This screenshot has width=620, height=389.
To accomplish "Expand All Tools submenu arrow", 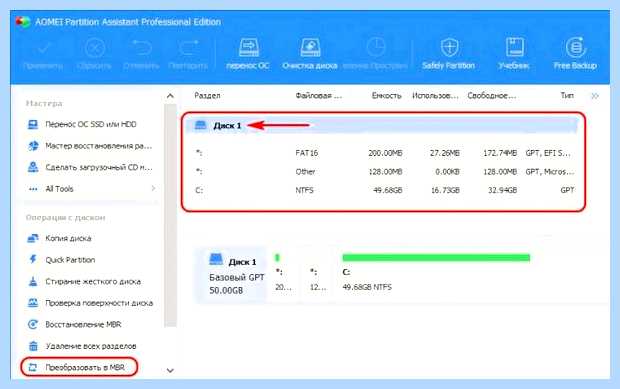I will pos(153,189).
